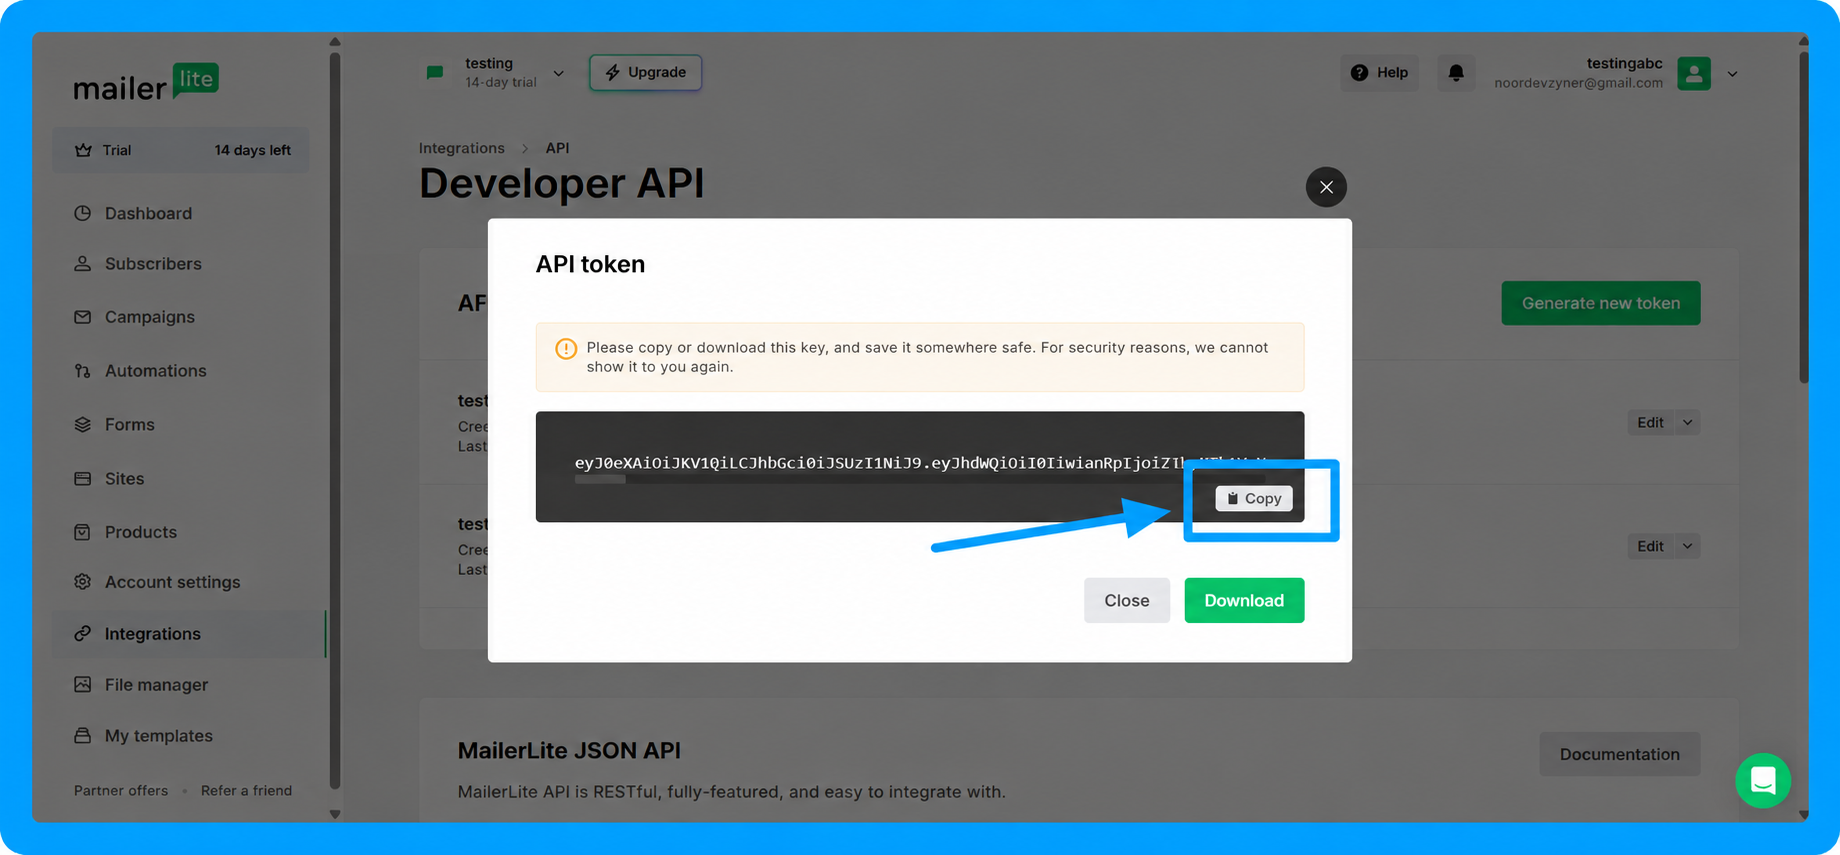This screenshot has width=1840, height=855.
Task: Expand the first token's Edit dropdown arrow
Action: point(1688,423)
